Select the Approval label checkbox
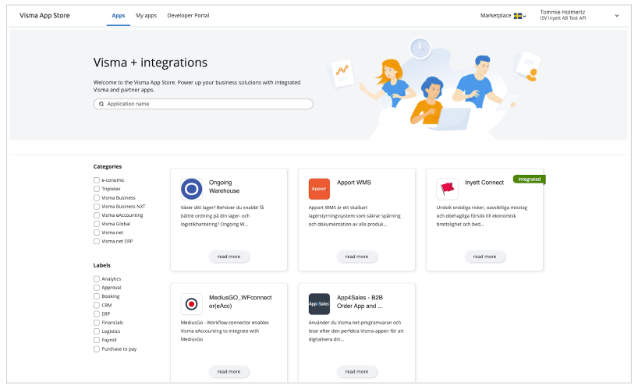 tap(97, 288)
